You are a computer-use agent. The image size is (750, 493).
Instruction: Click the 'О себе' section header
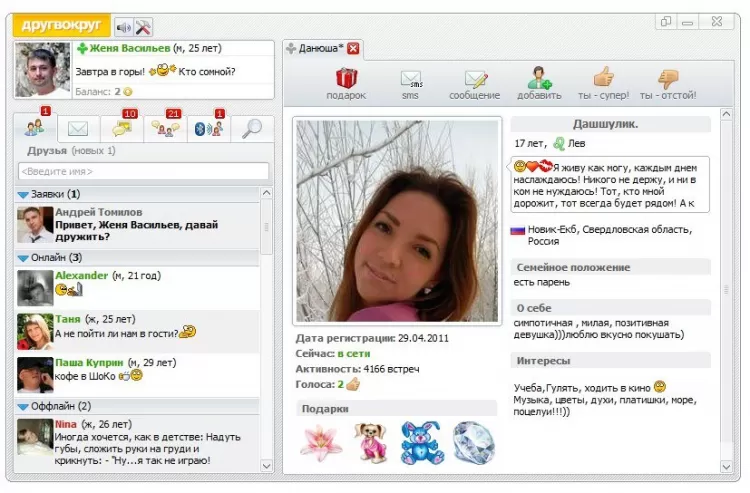click(x=610, y=308)
